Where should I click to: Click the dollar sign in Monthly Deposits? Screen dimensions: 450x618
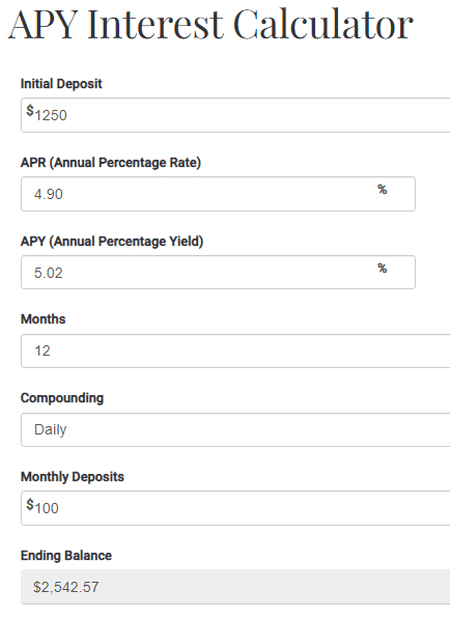coord(30,504)
